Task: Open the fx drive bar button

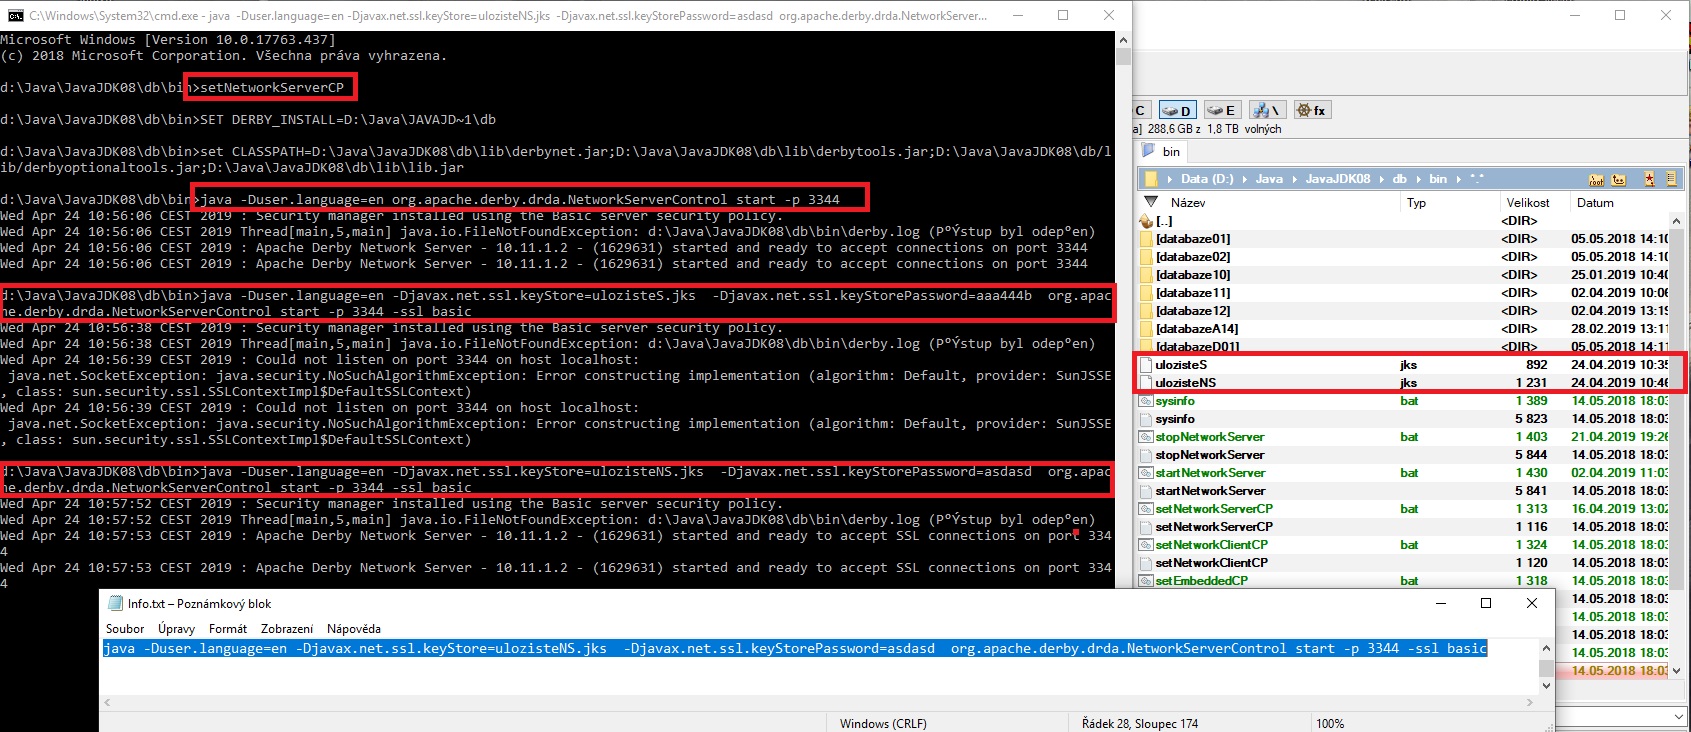Action: [1311, 110]
